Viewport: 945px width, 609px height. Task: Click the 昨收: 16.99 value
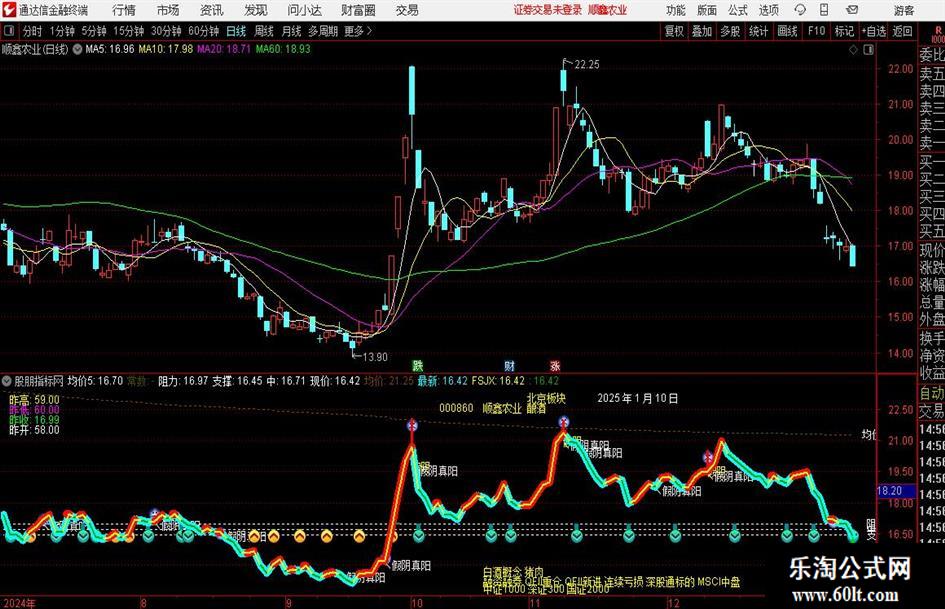(x=34, y=420)
